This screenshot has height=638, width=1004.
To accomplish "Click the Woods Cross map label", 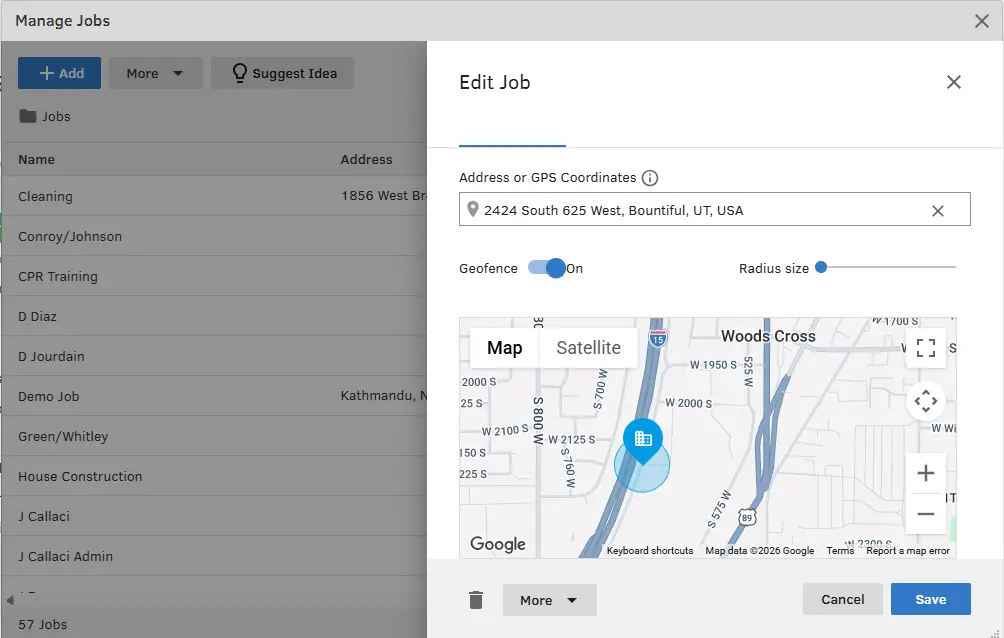I will click(768, 336).
